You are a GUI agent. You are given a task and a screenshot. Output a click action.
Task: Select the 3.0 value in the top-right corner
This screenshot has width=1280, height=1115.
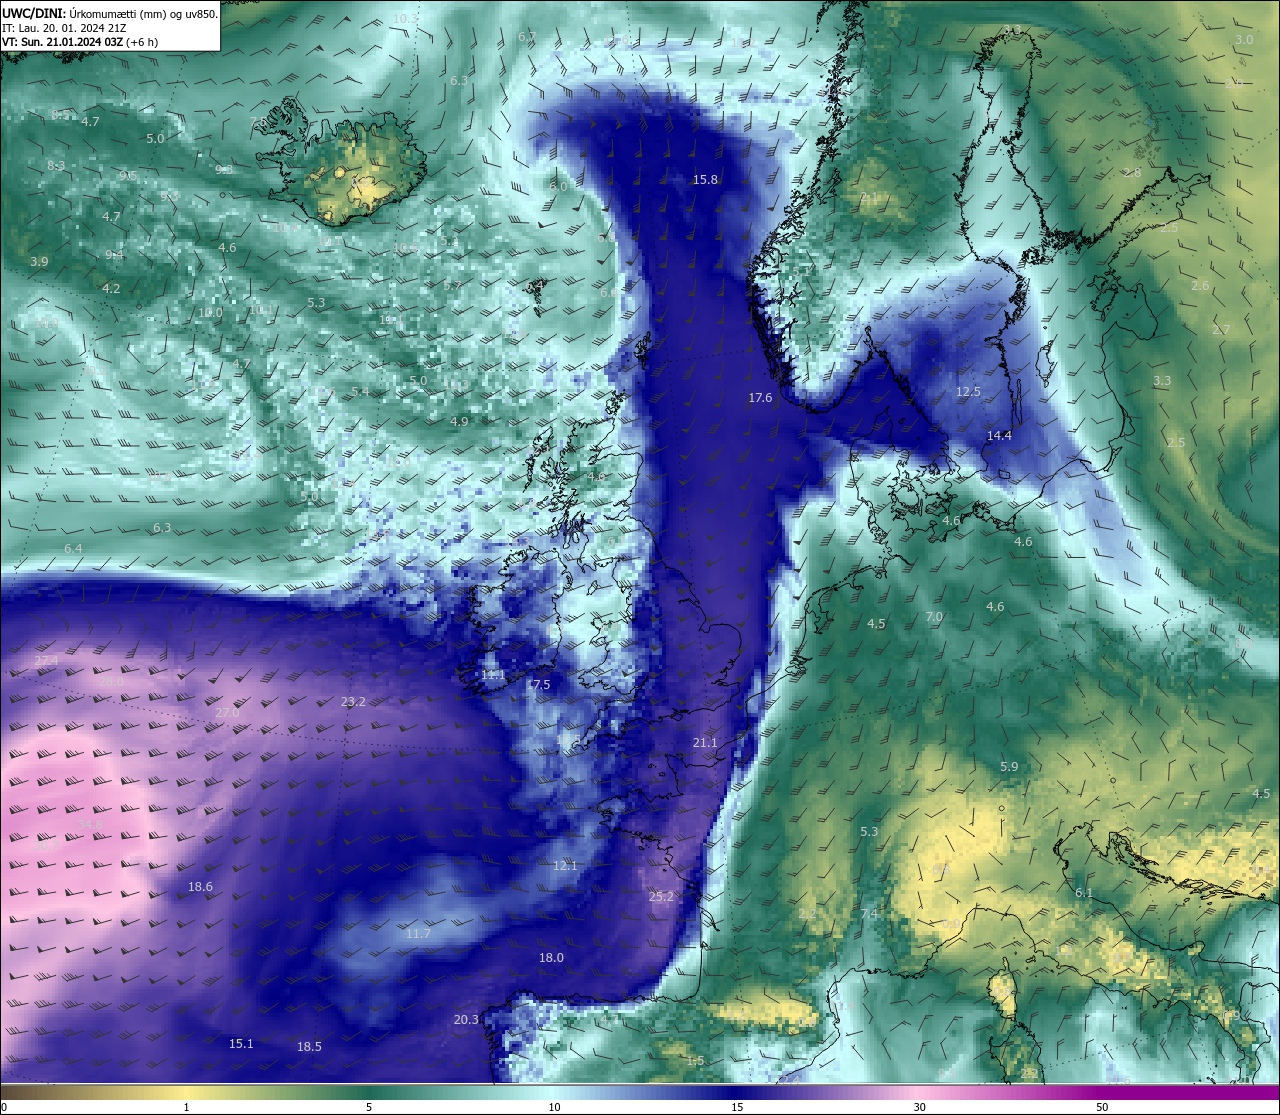pos(1244,40)
